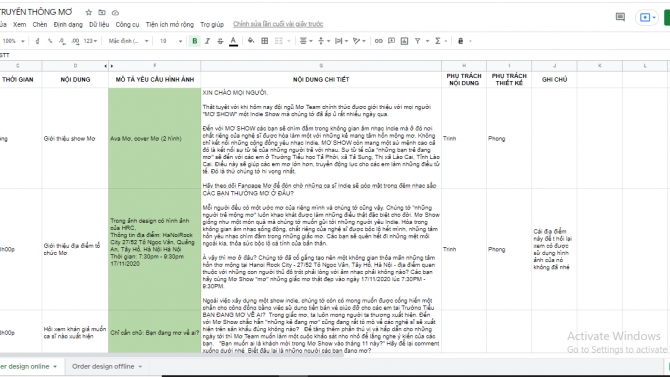
Task: Check cloud save status icon
Action: coord(115,13)
